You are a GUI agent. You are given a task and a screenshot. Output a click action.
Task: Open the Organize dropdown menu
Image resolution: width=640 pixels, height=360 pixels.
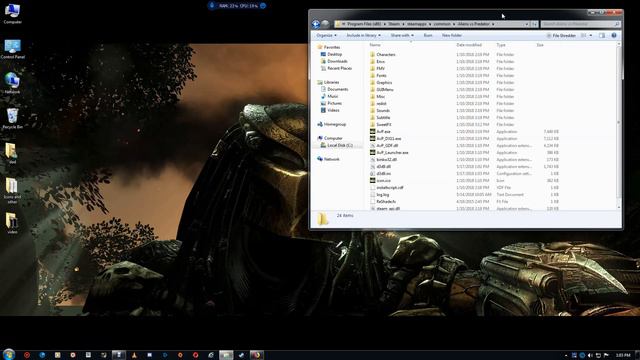327,36
